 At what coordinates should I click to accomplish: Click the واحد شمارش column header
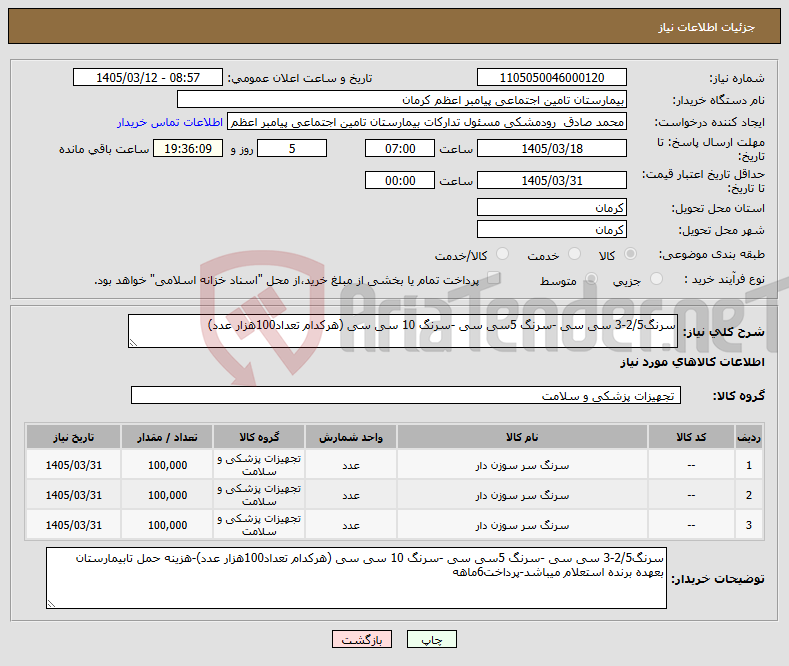(351, 437)
